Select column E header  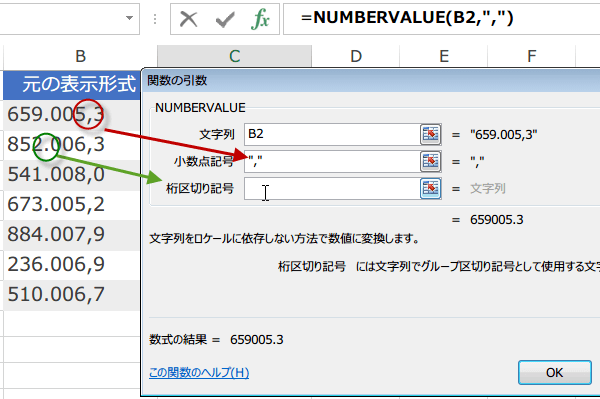(444, 56)
